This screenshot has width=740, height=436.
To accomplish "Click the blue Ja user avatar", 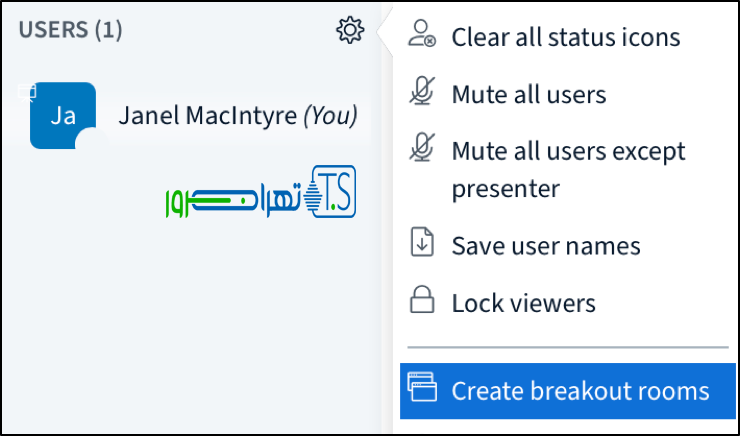I will point(62,116).
